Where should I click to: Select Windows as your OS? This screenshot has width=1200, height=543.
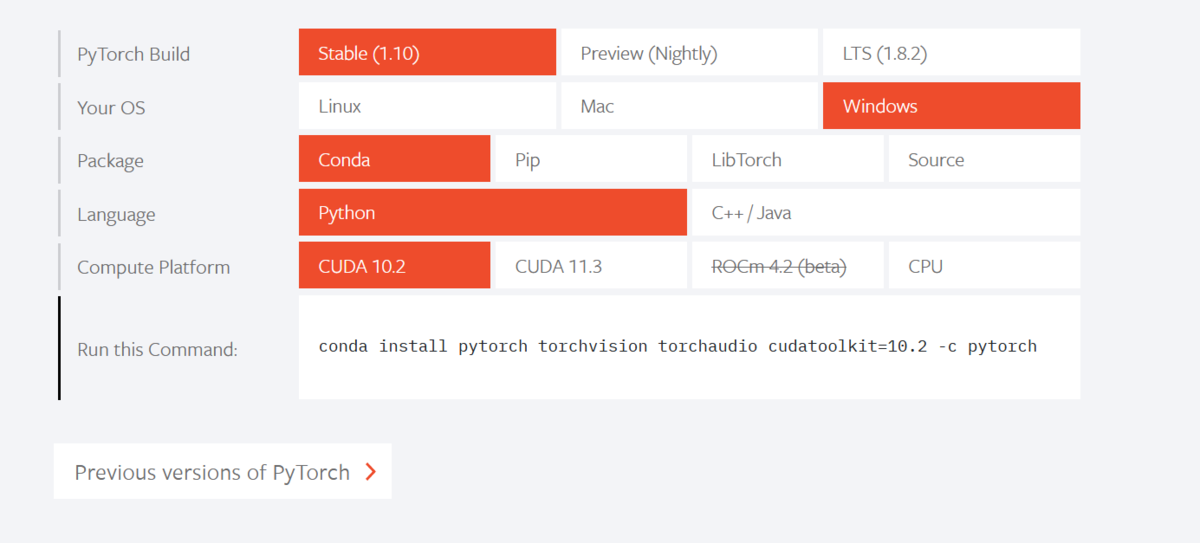(951, 106)
